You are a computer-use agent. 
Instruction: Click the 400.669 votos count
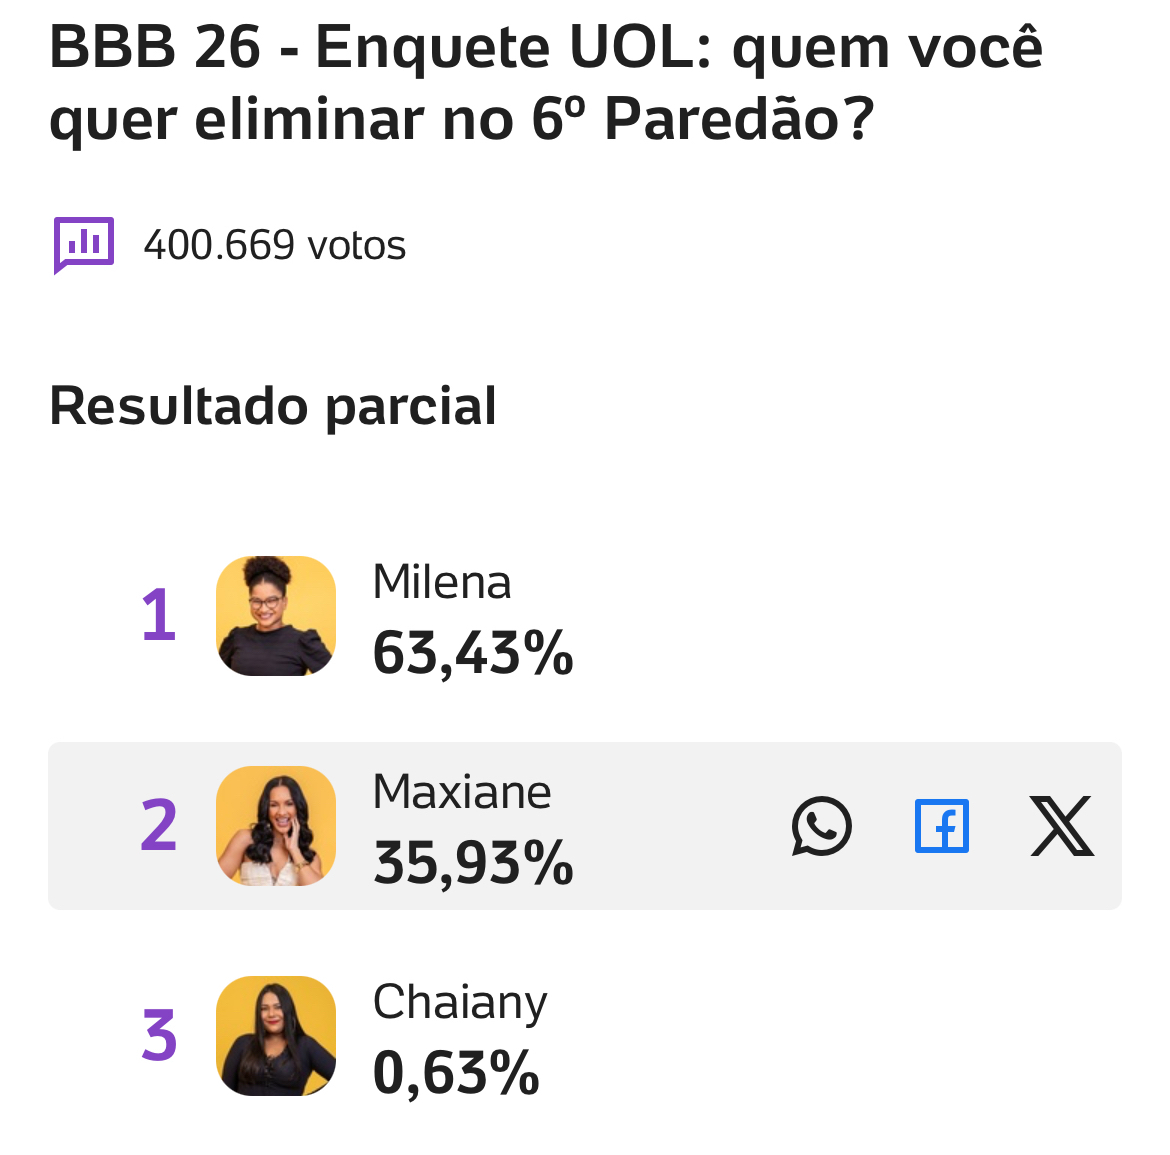[x=275, y=245]
